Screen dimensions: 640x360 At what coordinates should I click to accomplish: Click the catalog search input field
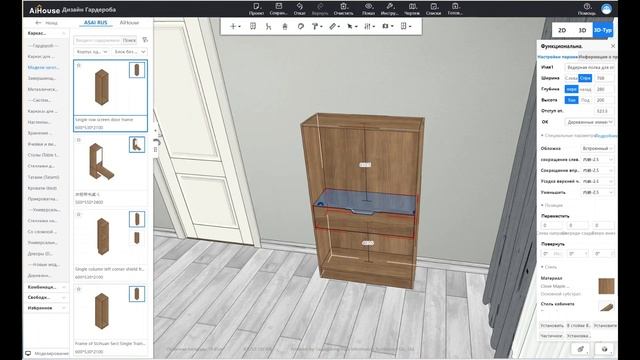pyautogui.click(x=98, y=40)
